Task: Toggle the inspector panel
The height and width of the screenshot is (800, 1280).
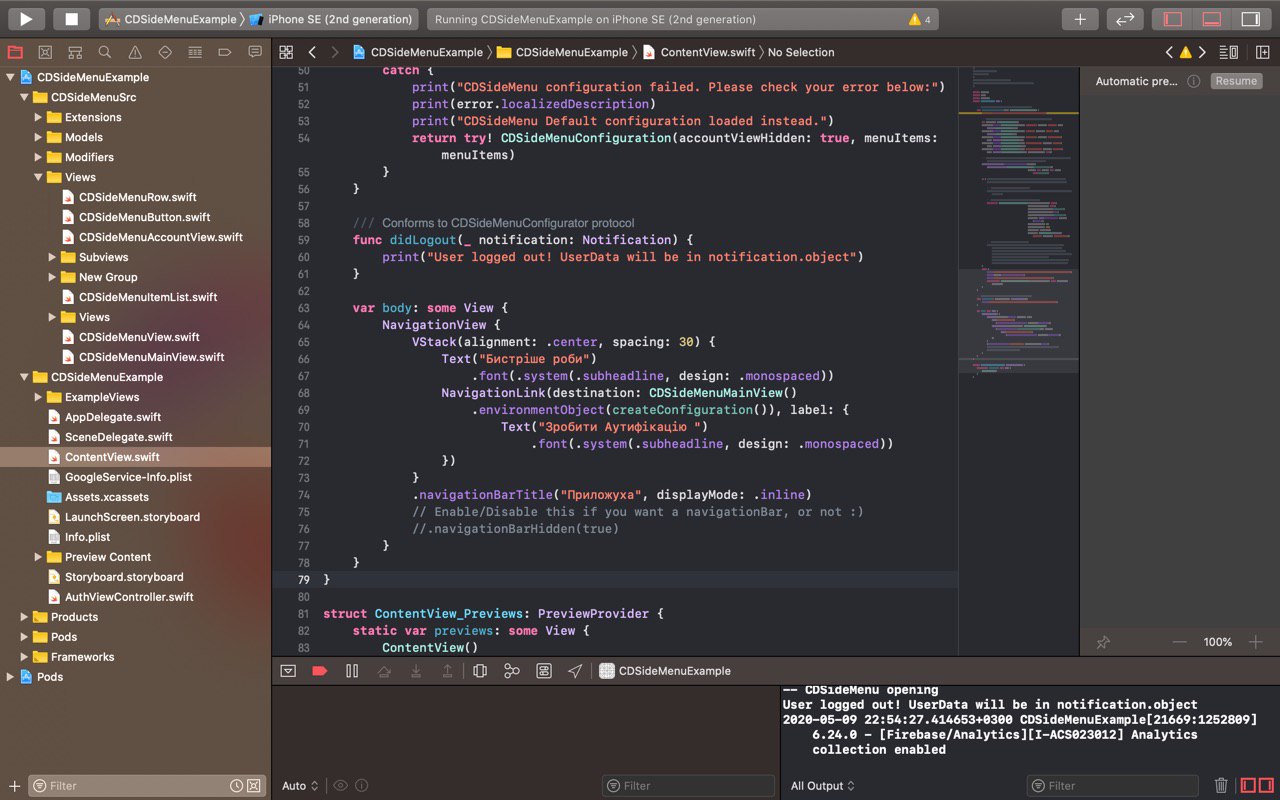Action: [1250, 19]
